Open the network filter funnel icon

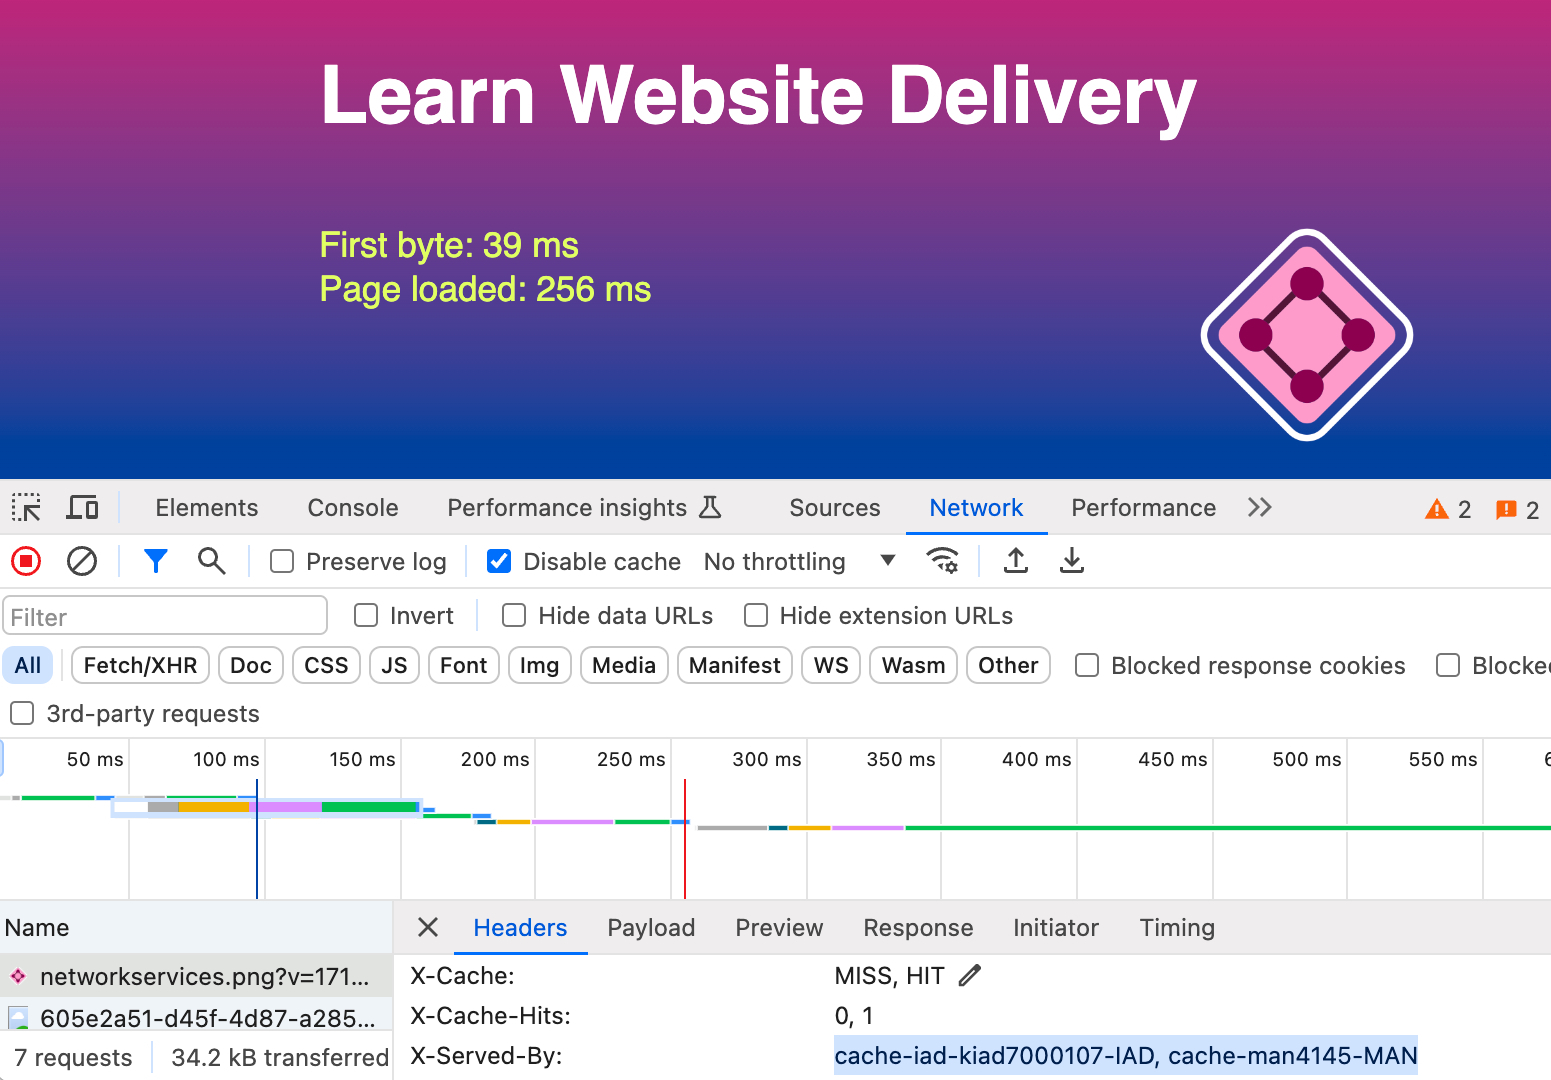click(x=156, y=561)
